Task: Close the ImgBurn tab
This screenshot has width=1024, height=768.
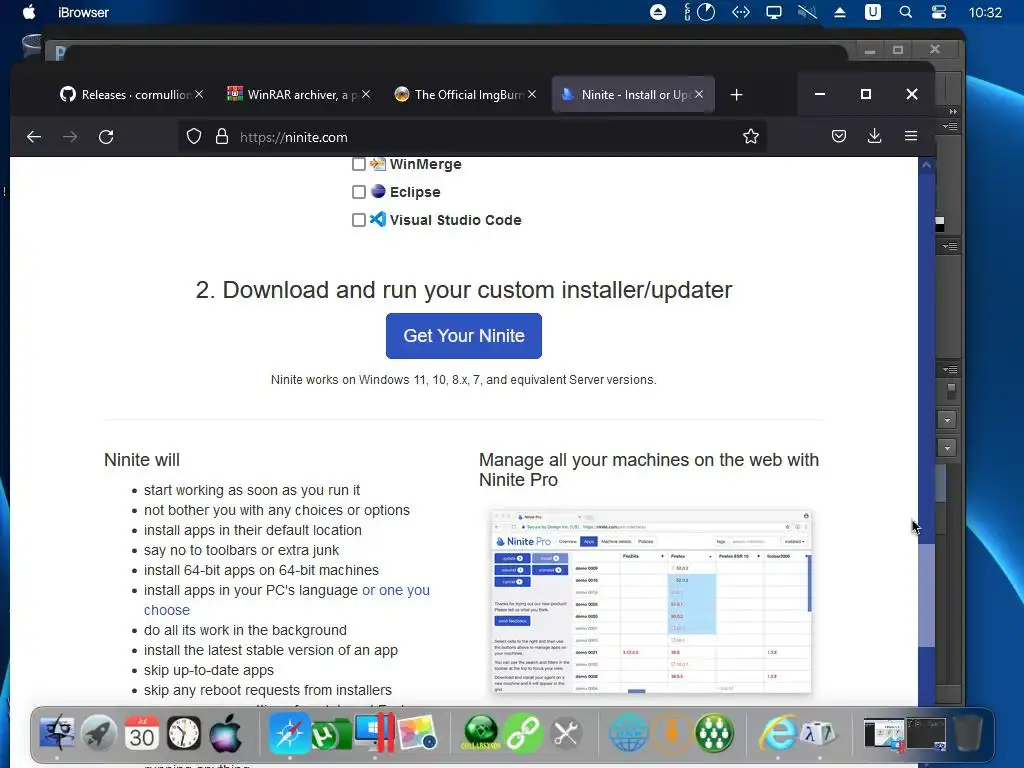Action: click(x=532, y=95)
